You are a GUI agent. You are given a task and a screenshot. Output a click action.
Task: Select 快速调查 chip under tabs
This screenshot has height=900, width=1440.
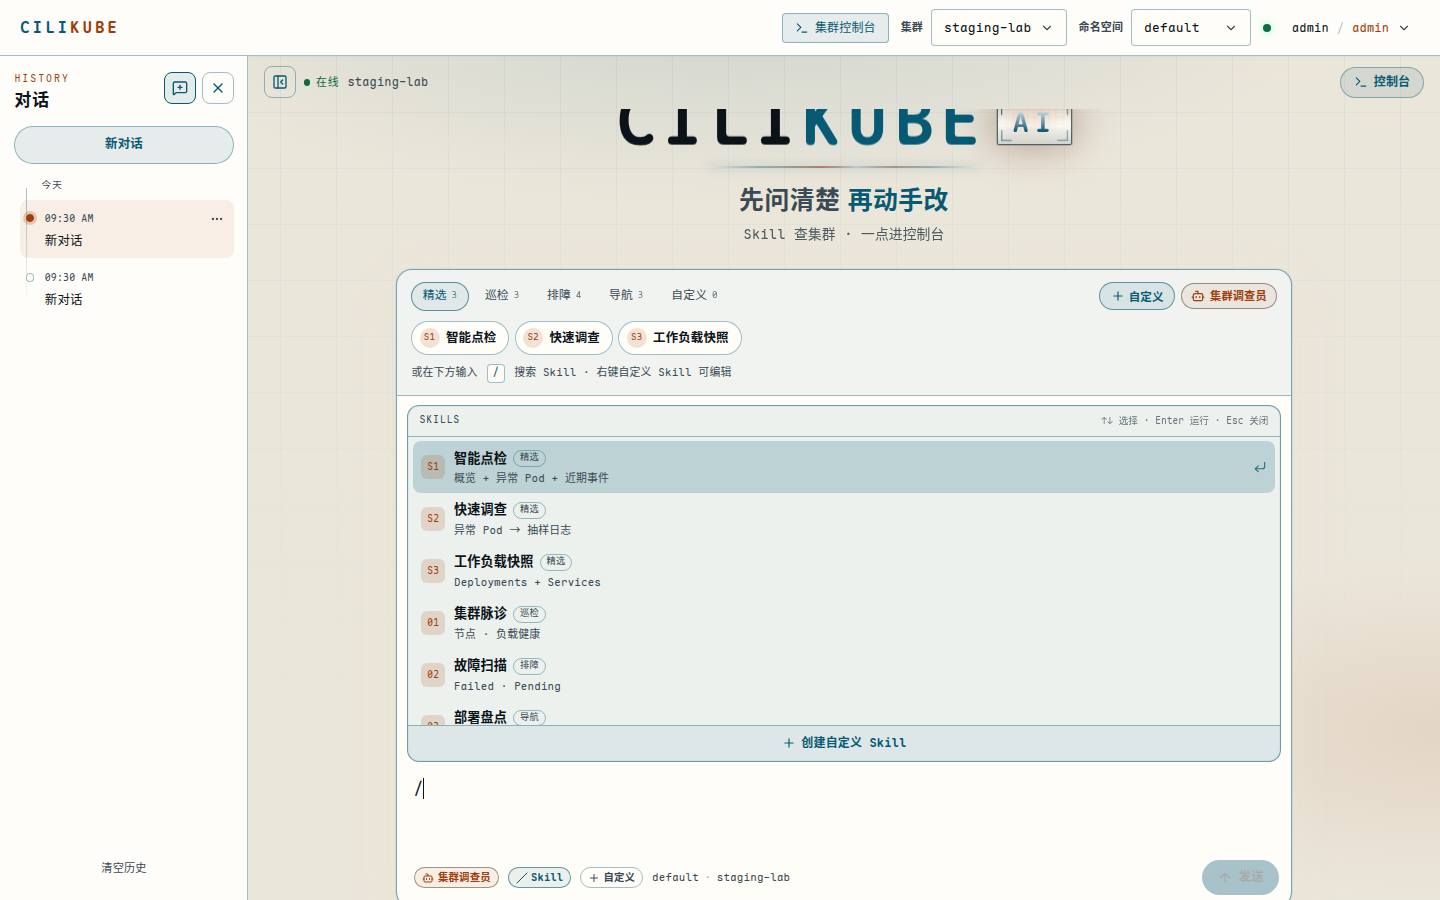[564, 338]
